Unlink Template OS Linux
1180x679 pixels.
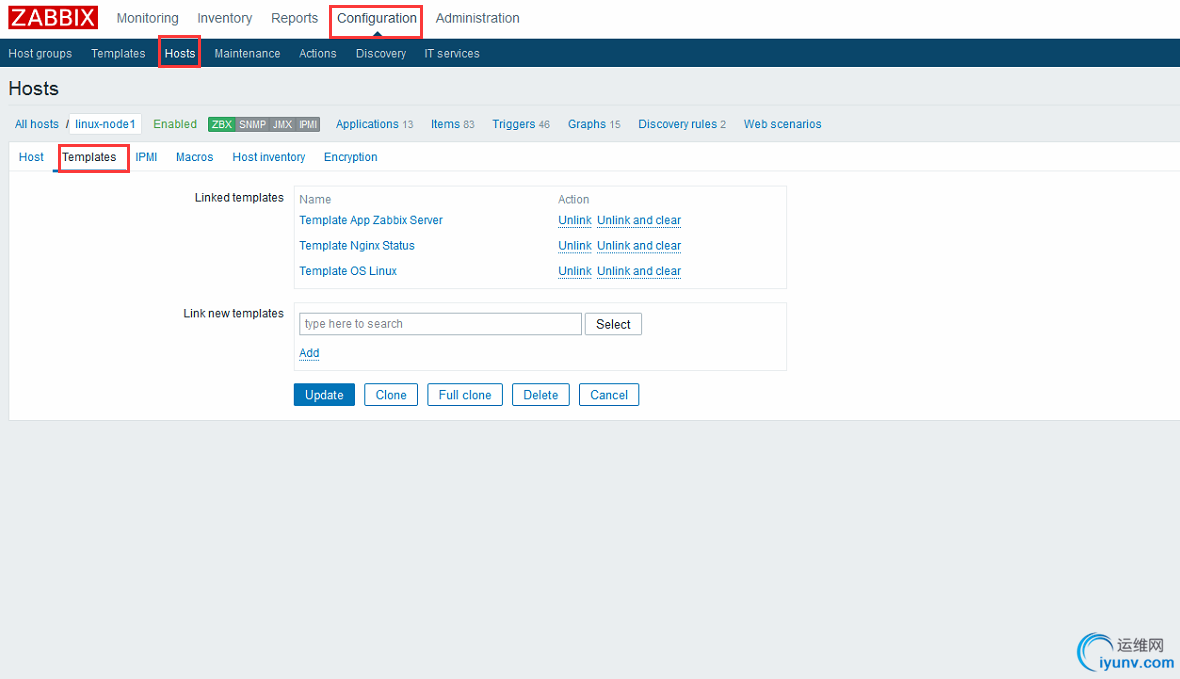(575, 271)
